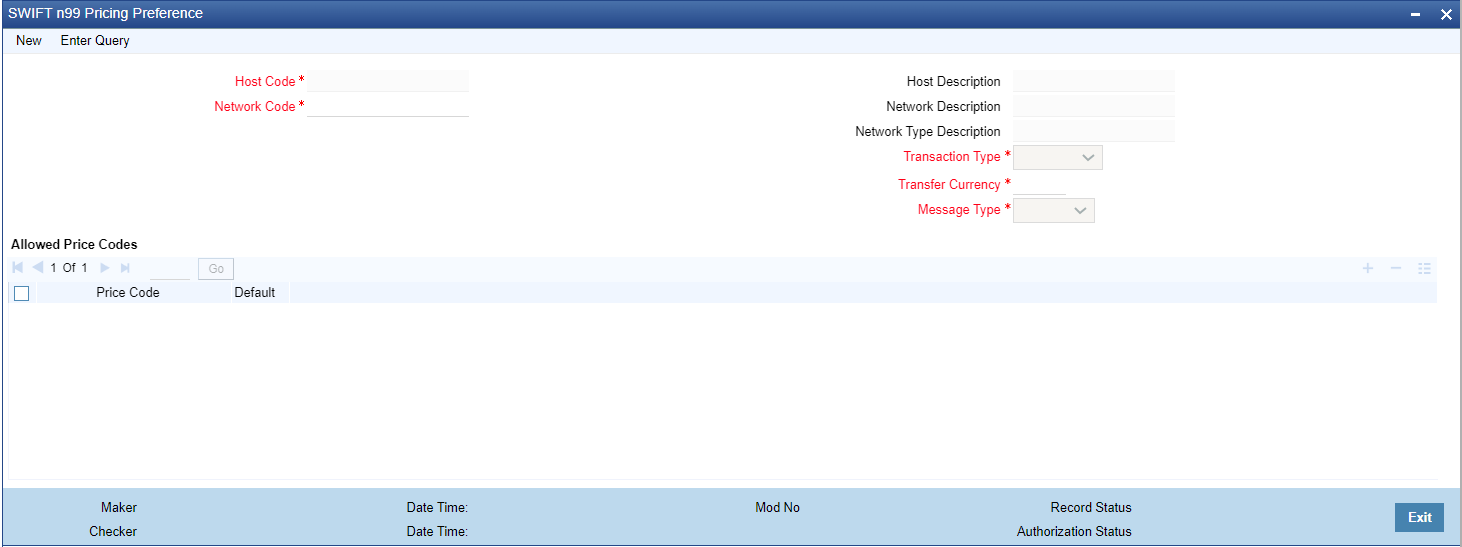Click the Maker label
The height and width of the screenshot is (547, 1462).
coord(119,508)
